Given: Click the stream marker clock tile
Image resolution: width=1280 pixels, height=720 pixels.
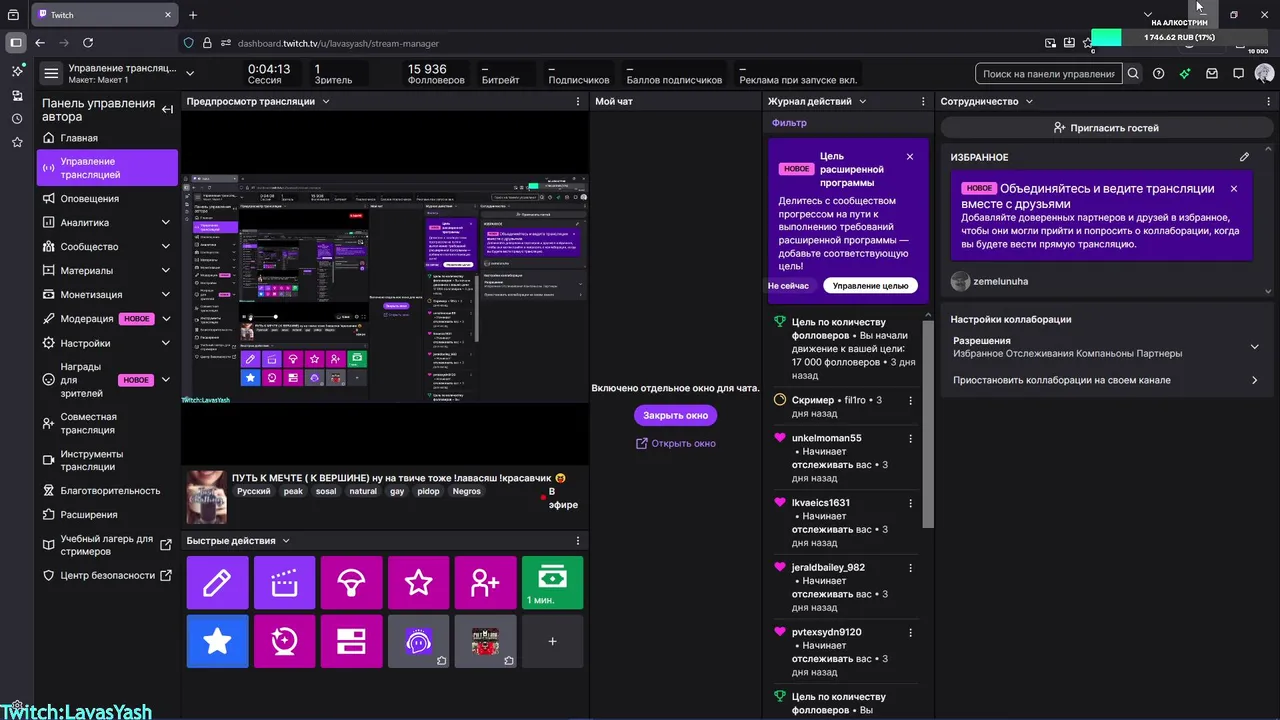Looking at the screenshot, I should tap(284, 641).
